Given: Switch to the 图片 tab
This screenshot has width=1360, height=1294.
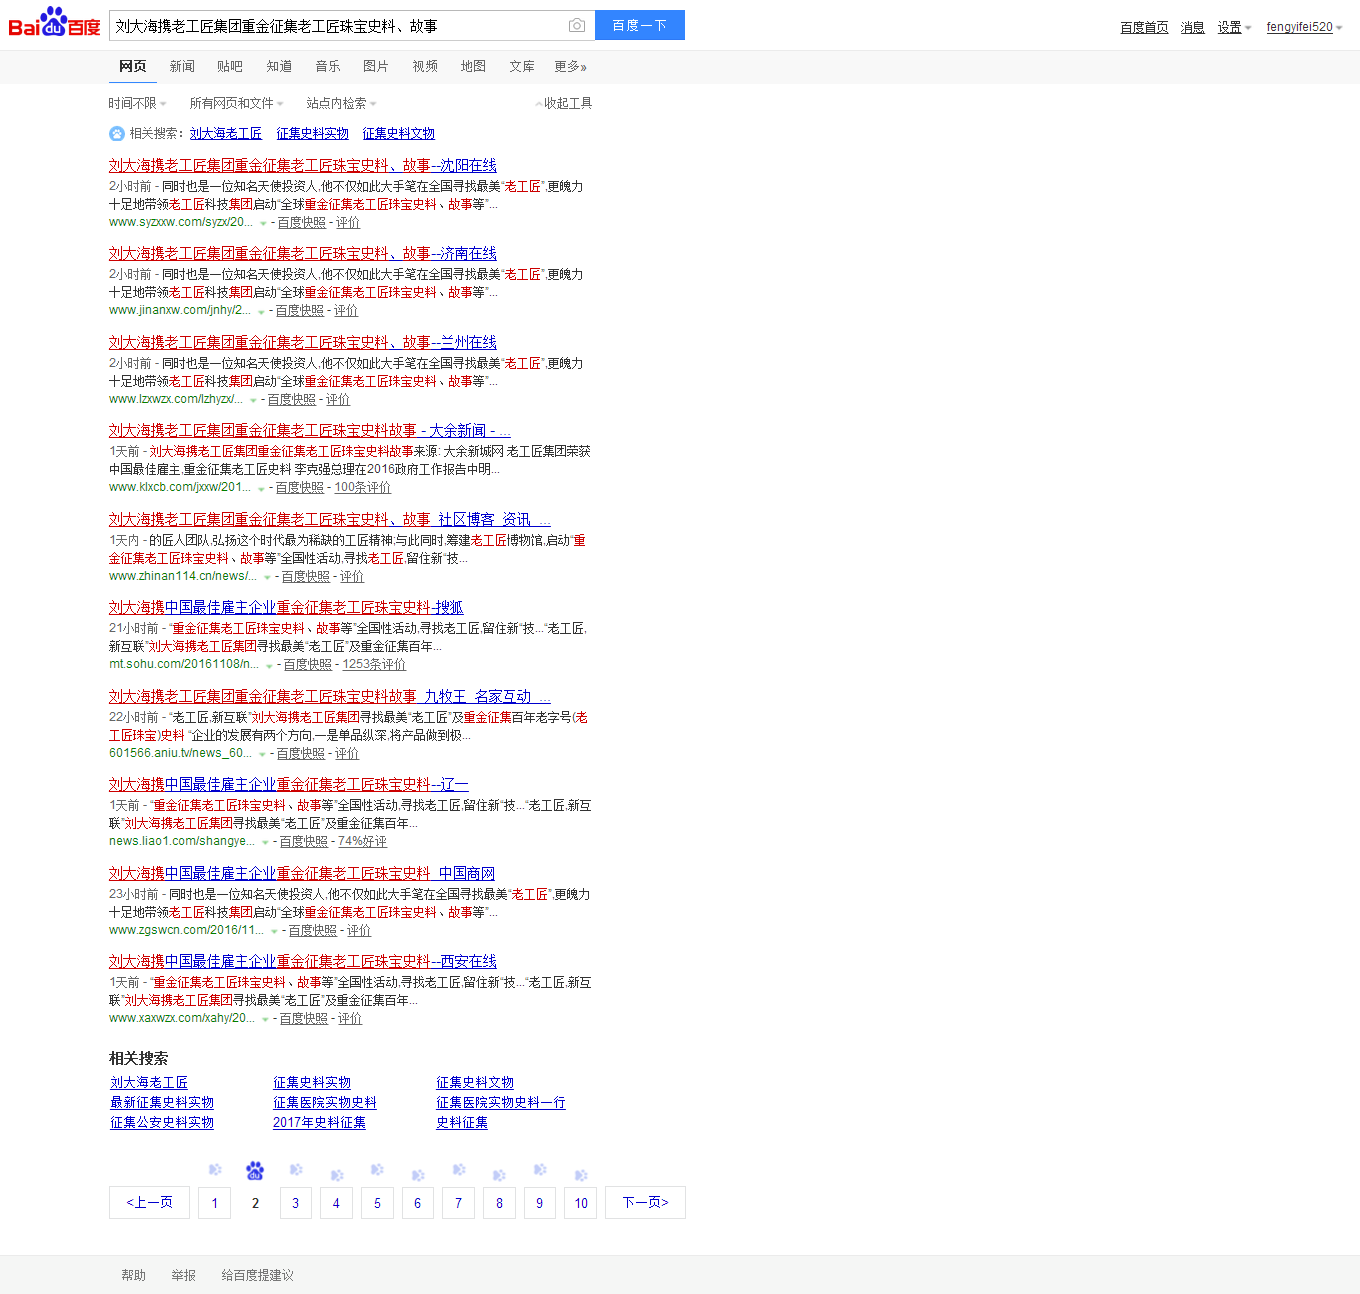Looking at the screenshot, I should pyautogui.click(x=376, y=66).
